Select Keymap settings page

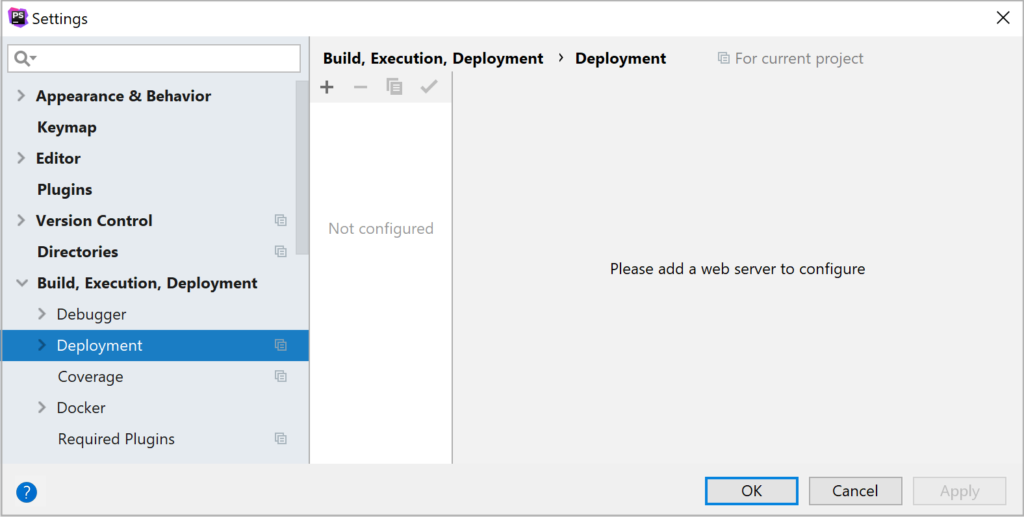pyautogui.click(x=67, y=127)
